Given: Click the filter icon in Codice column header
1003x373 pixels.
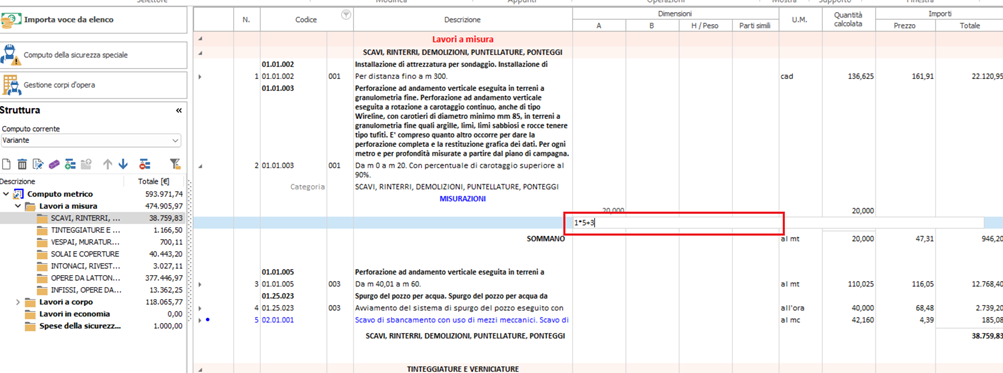Looking at the screenshot, I should (x=346, y=15).
